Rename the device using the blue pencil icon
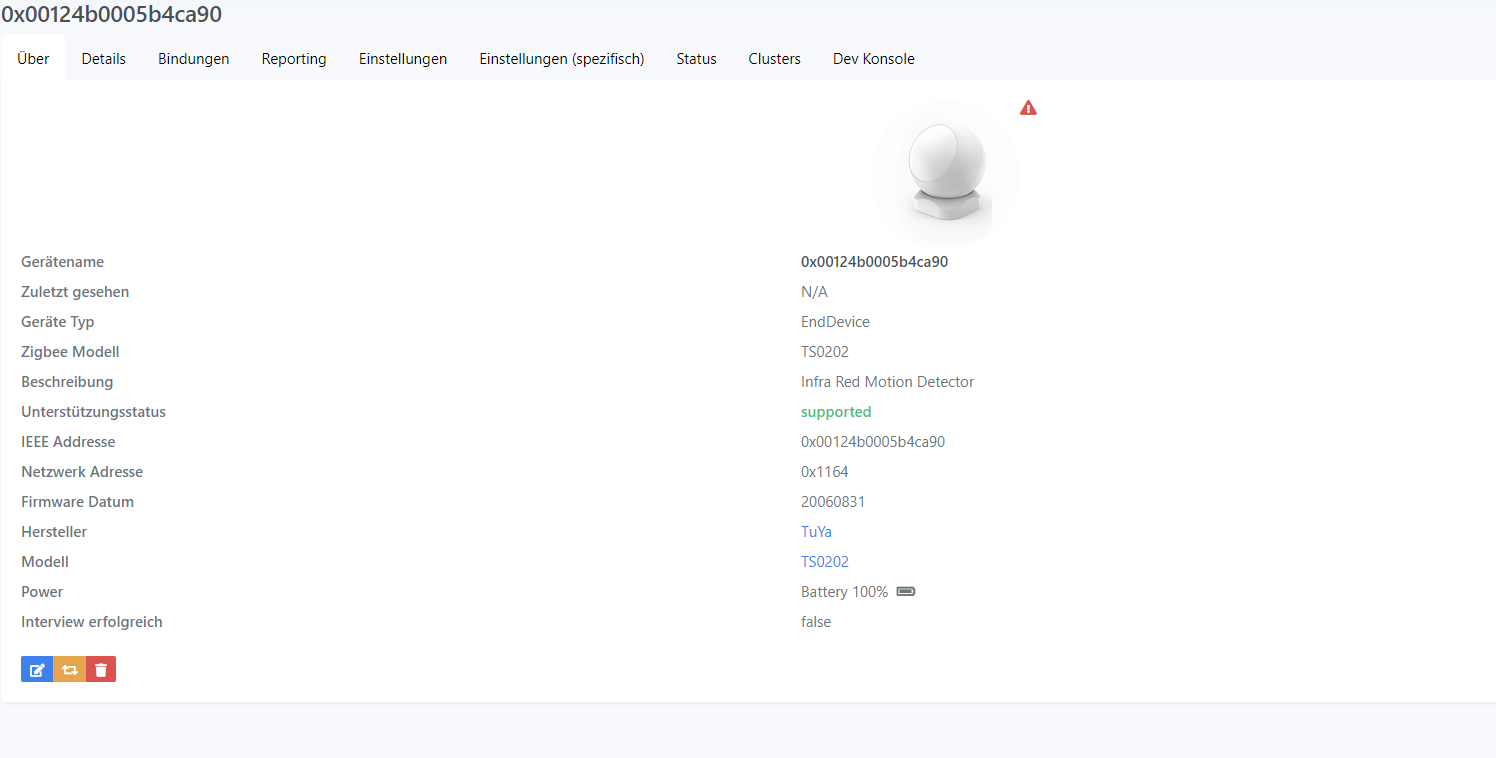This screenshot has width=1496, height=758. (37, 669)
